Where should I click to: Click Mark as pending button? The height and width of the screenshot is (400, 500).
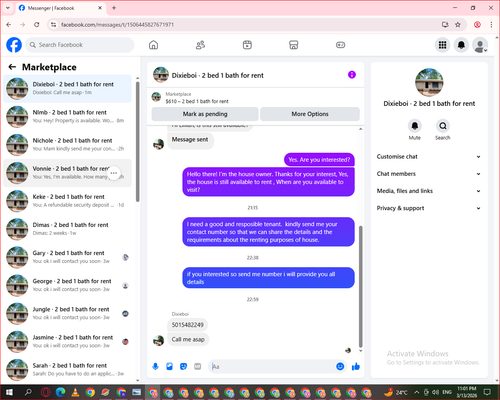click(205, 114)
